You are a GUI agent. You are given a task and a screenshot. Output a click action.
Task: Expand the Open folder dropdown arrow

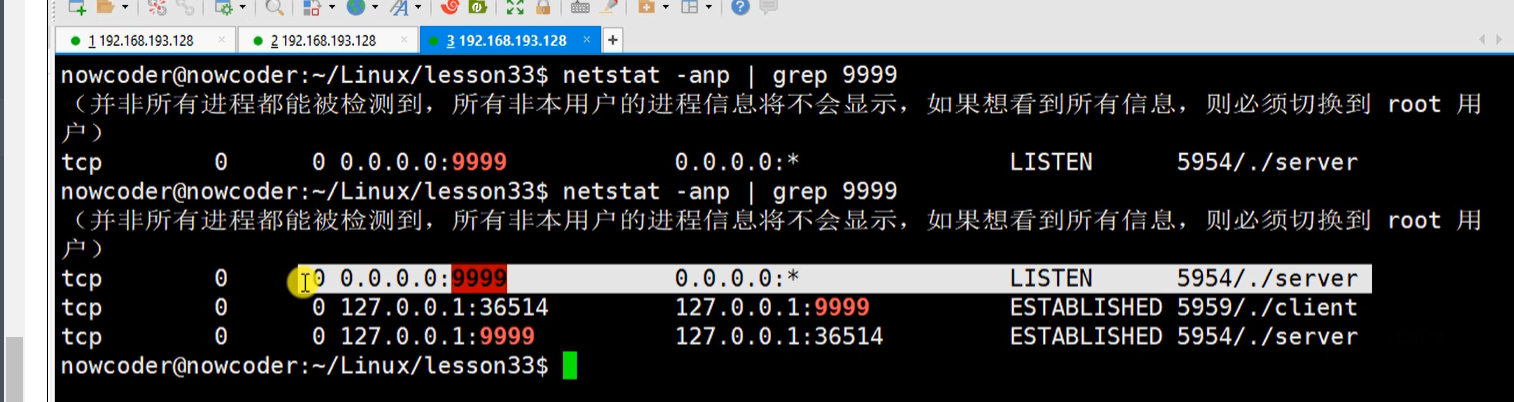[x=125, y=7]
